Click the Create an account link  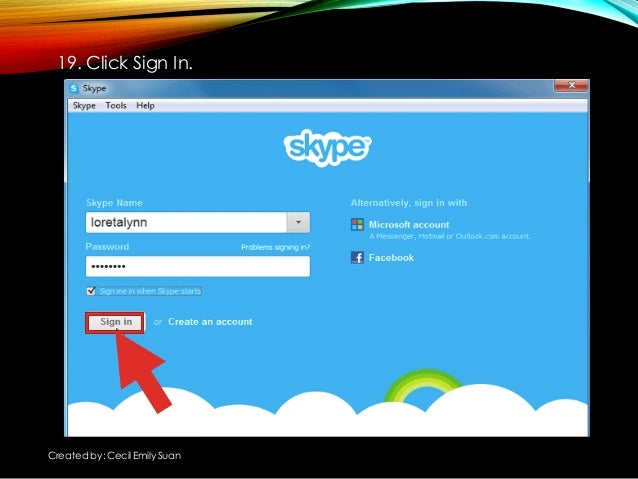tap(210, 322)
